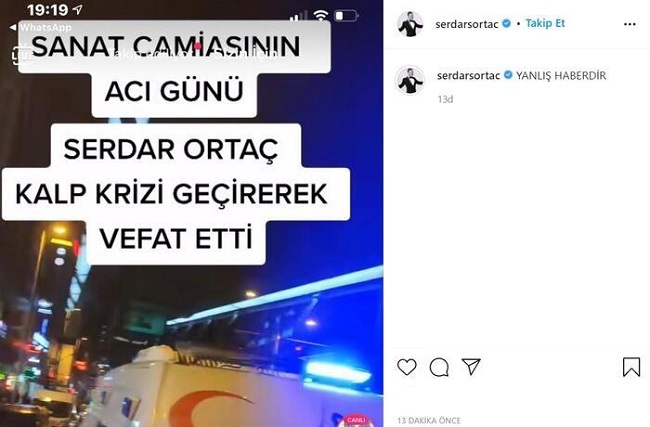Click Takip Et to follow serdarsortac
This screenshot has width=650, height=427.
(545, 23)
